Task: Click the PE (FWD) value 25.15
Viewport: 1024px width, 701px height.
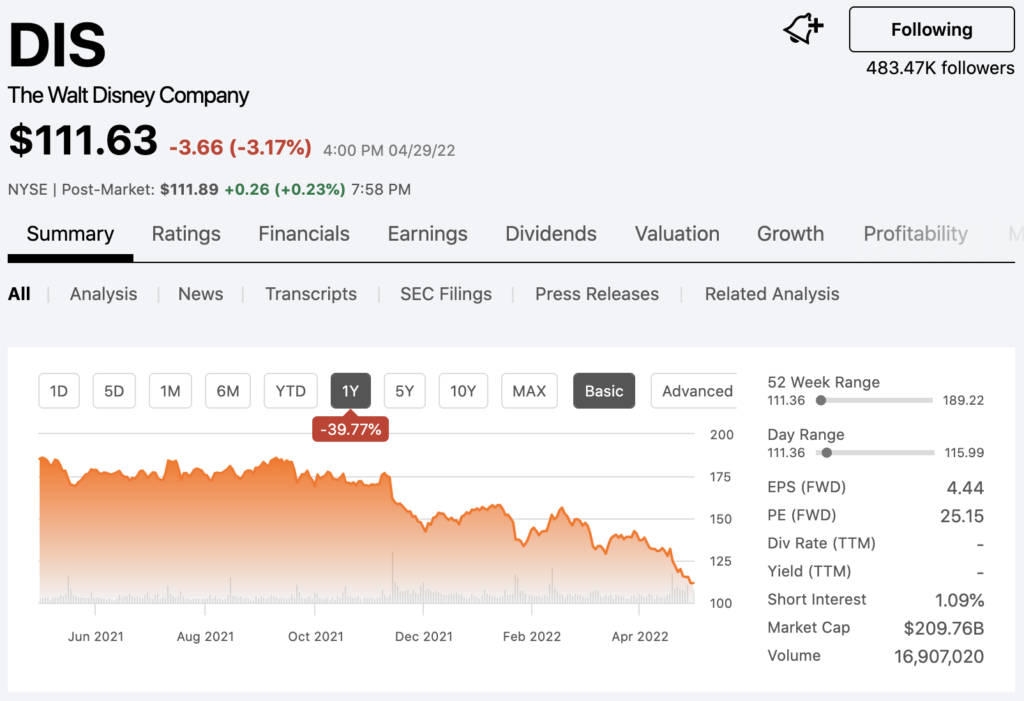Action: 961,516
